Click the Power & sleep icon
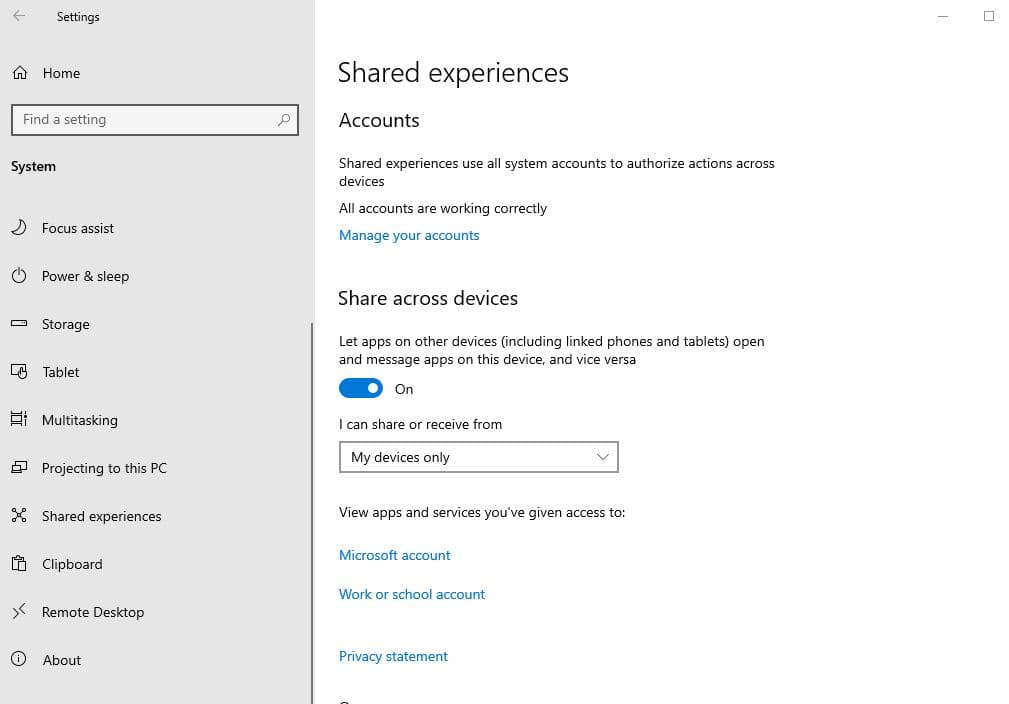 19,276
